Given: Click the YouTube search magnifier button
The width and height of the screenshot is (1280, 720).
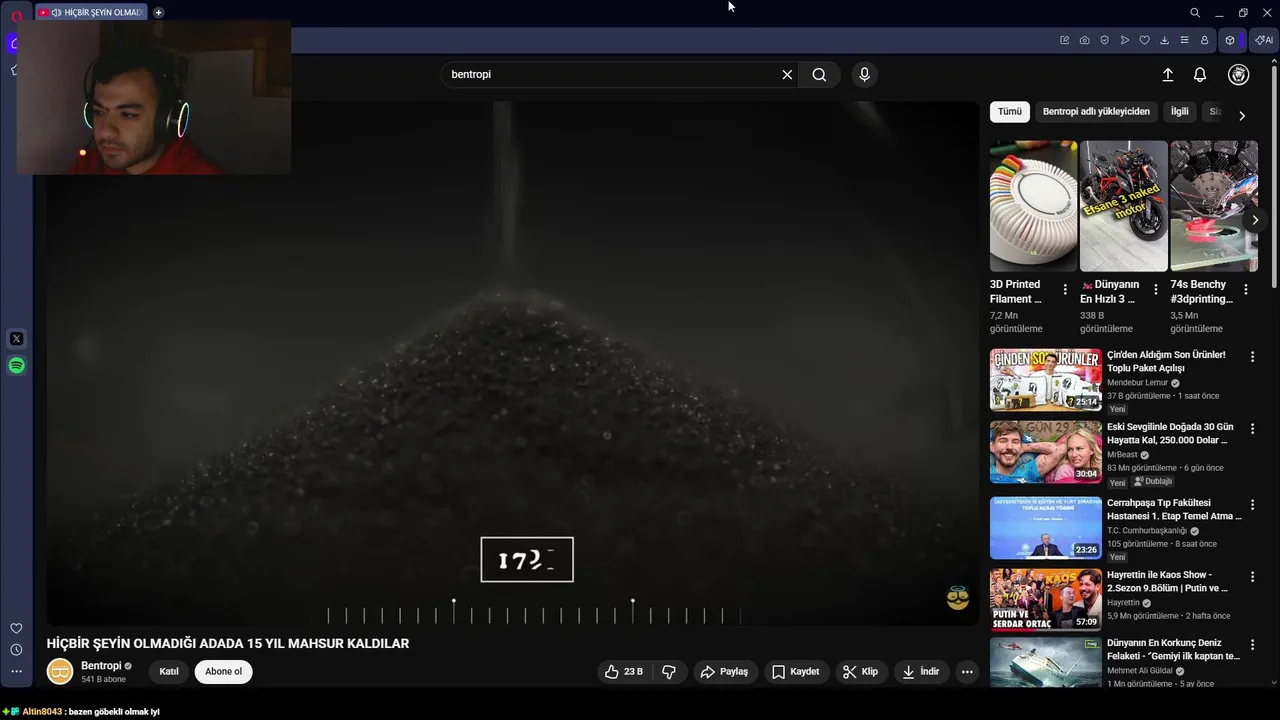Looking at the screenshot, I should point(819,74).
